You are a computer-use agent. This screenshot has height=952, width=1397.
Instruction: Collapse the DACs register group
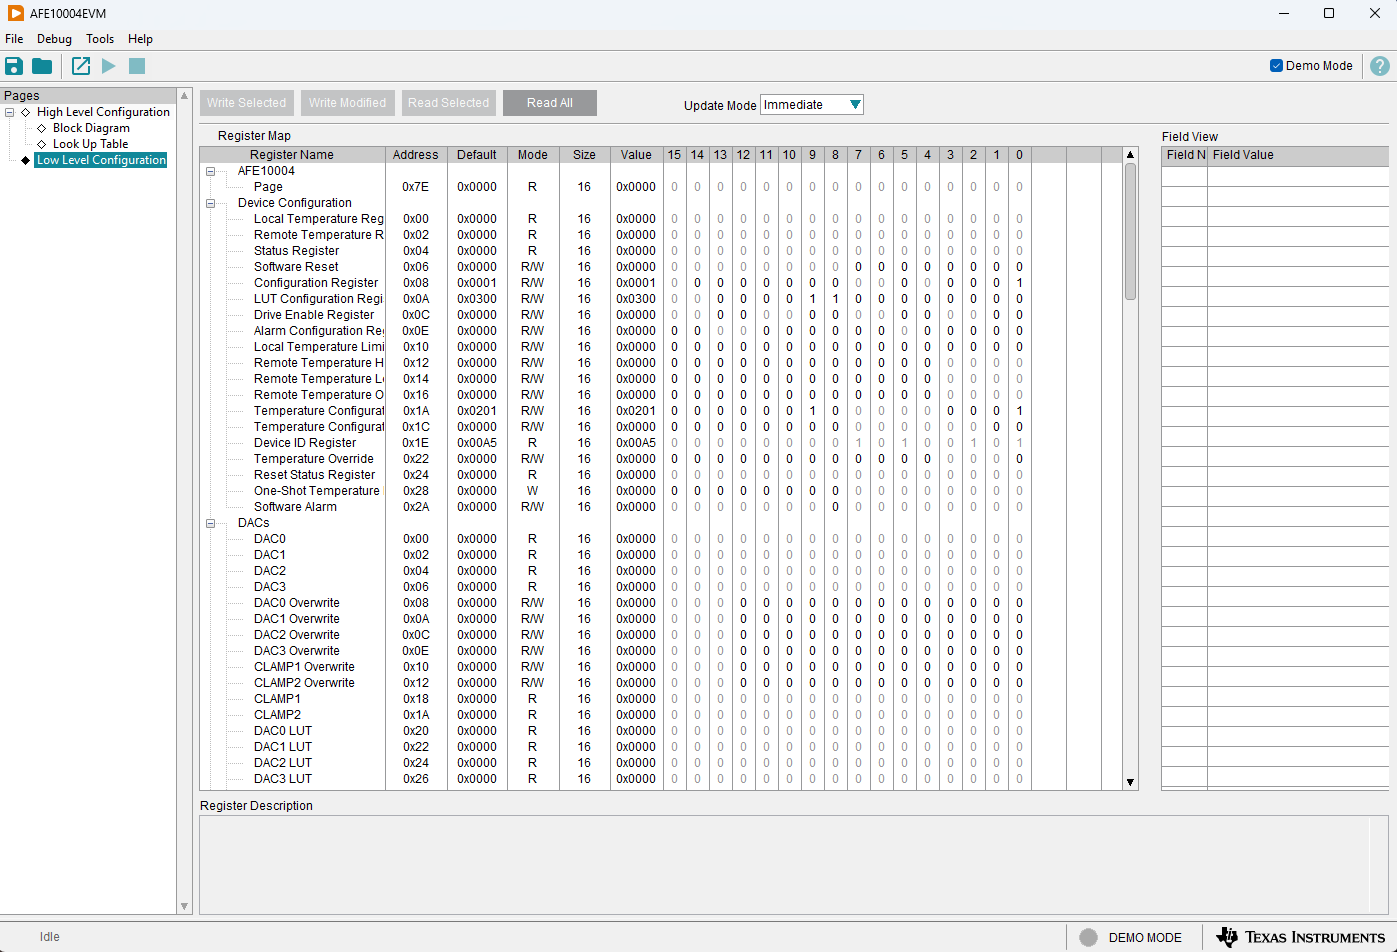211,523
